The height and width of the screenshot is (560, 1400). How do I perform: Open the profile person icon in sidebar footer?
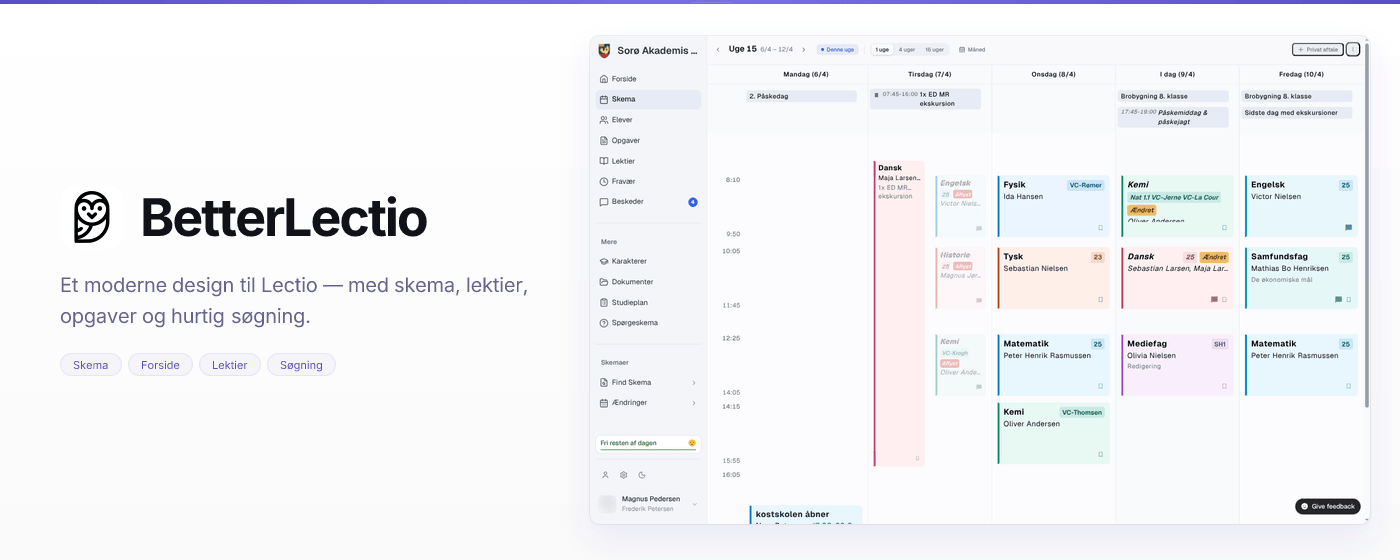click(x=605, y=475)
